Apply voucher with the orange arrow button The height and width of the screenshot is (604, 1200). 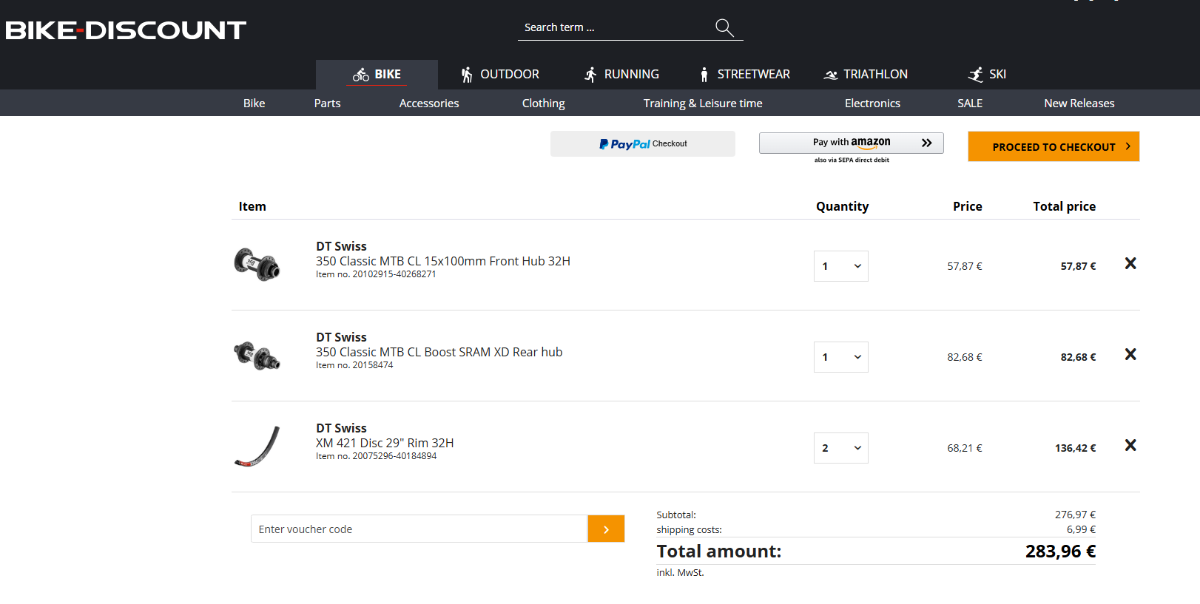tap(606, 529)
